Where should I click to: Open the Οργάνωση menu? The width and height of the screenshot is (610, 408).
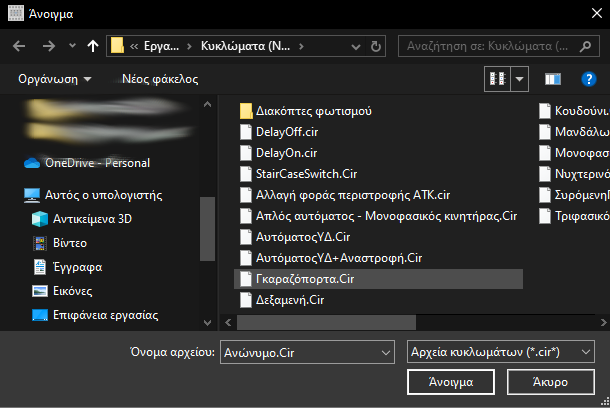tap(54, 78)
